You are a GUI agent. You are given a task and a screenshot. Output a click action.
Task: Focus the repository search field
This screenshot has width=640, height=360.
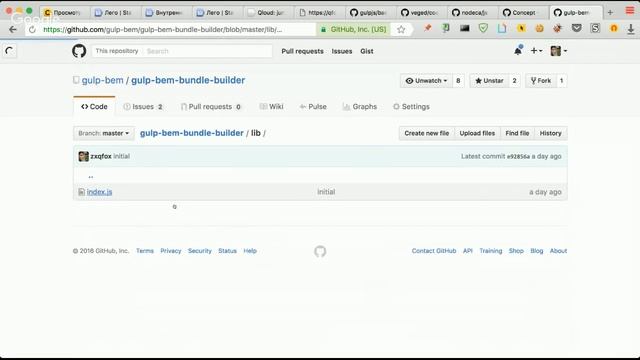point(208,51)
